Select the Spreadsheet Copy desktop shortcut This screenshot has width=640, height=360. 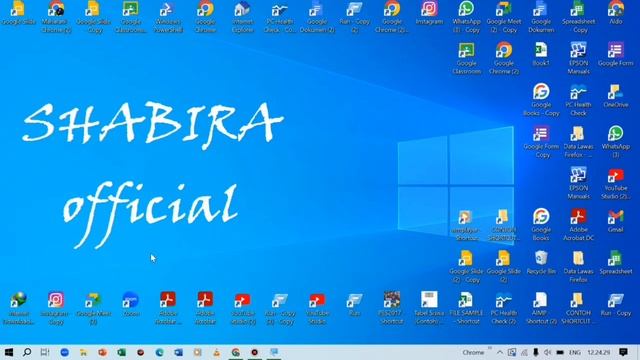[x=578, y=16]
